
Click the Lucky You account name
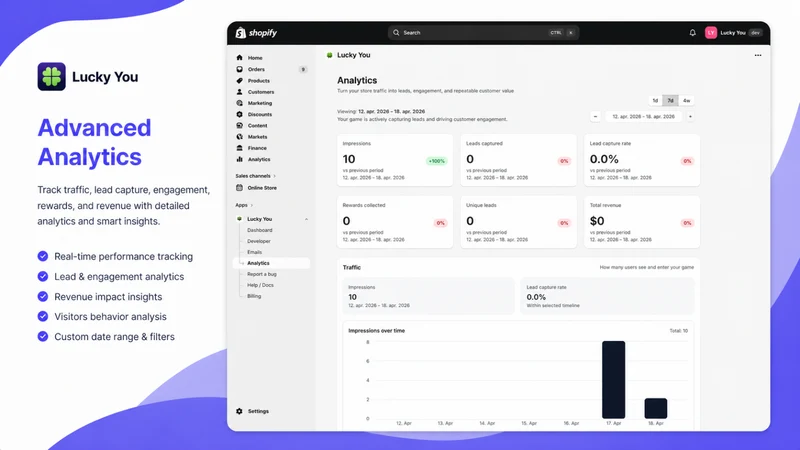point(733,33)
